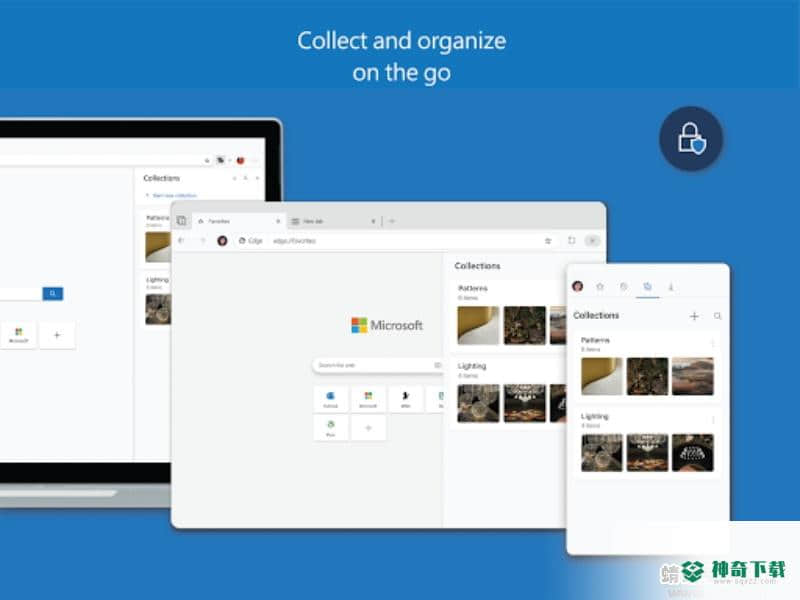Switch to Collections tab in mobile panel
Screen dimensions: 800x600
[x=647, y=287]
